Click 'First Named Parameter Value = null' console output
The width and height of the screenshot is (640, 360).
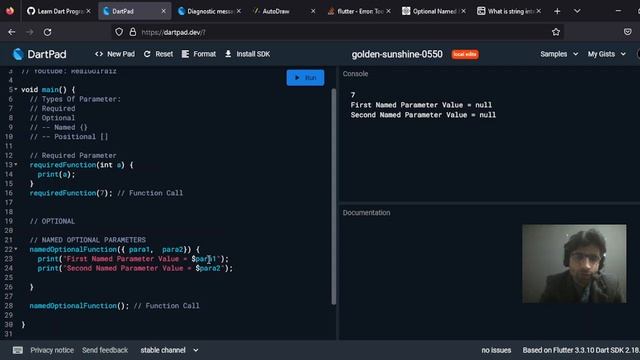point(421,105)
